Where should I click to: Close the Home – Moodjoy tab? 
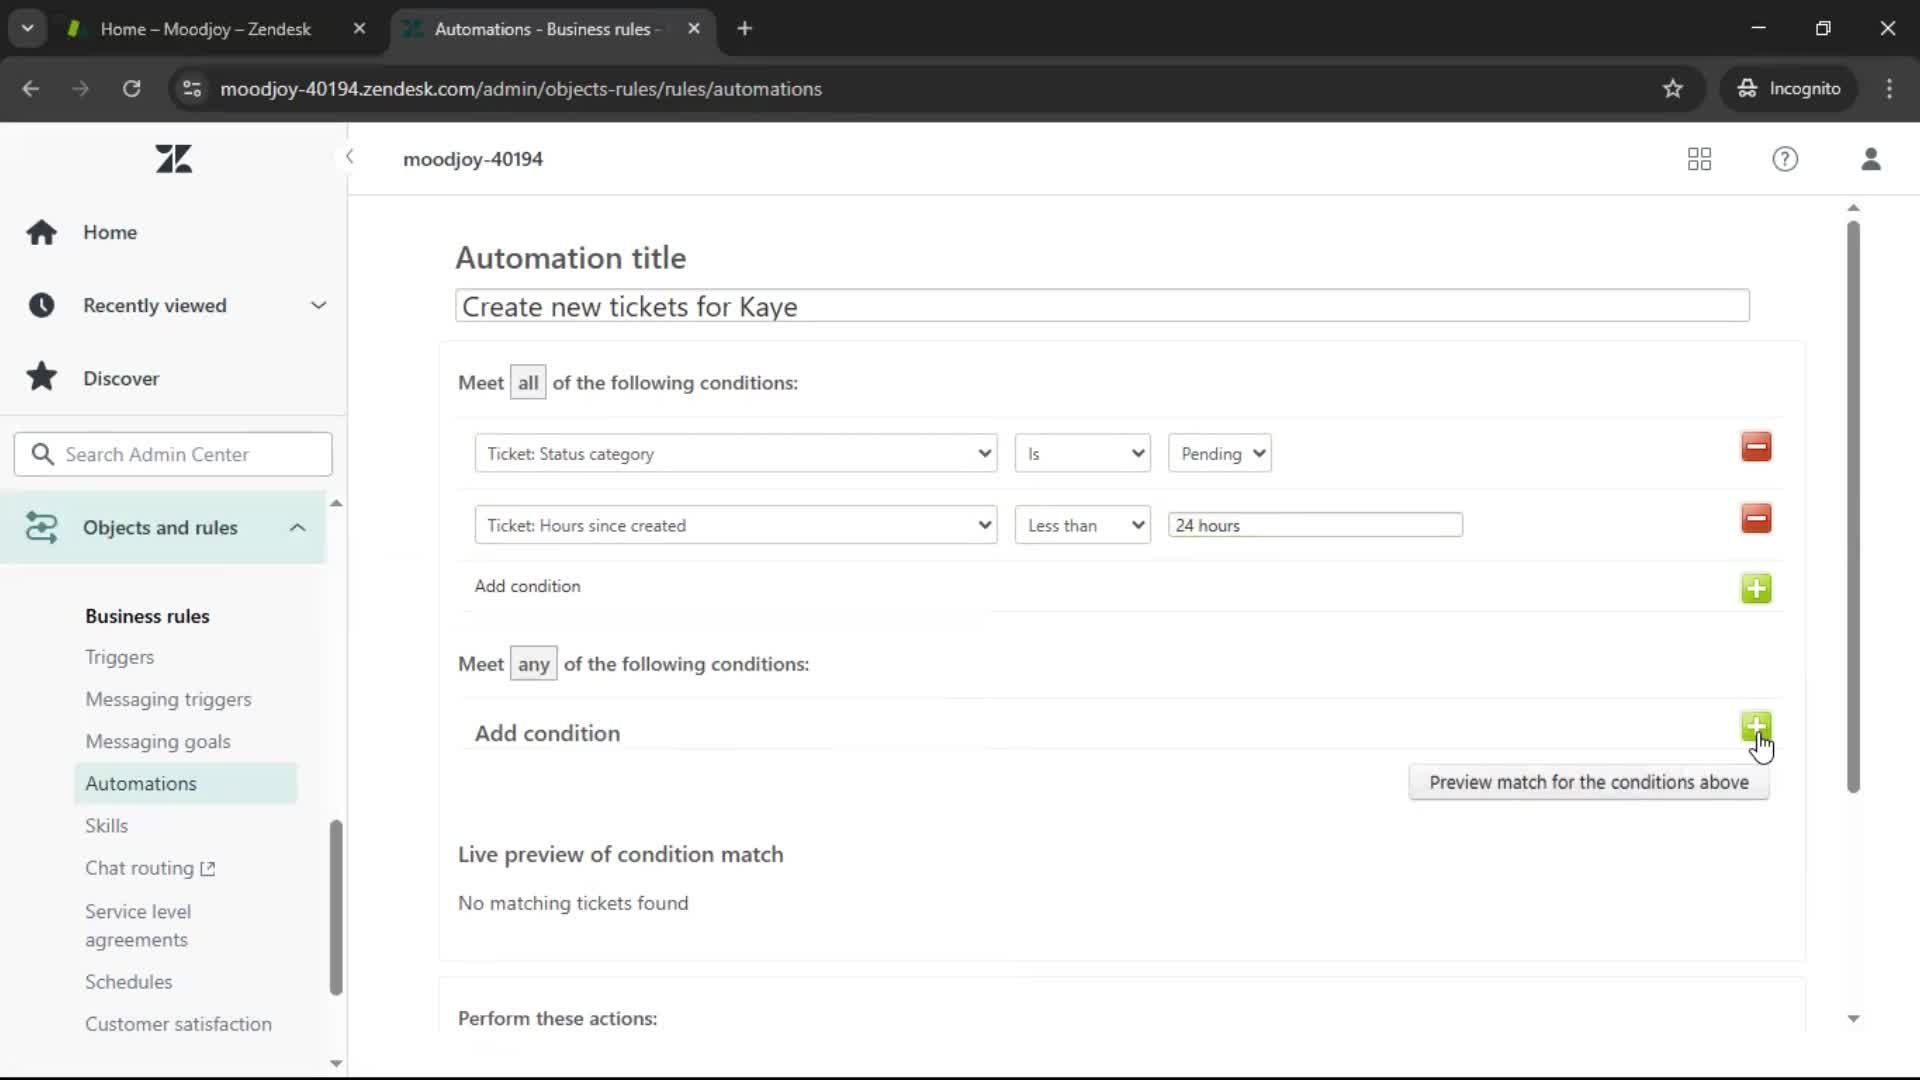(359, 29)
